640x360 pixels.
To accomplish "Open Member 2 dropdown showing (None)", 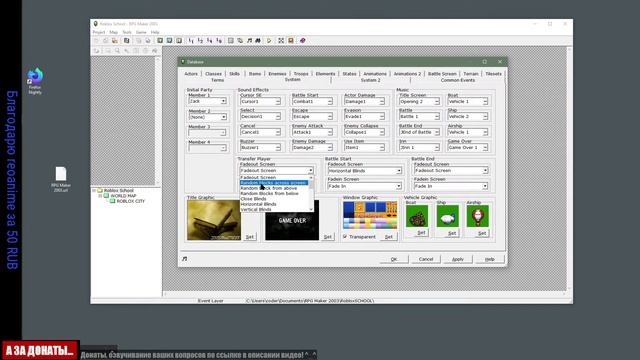I will point(207,117).
